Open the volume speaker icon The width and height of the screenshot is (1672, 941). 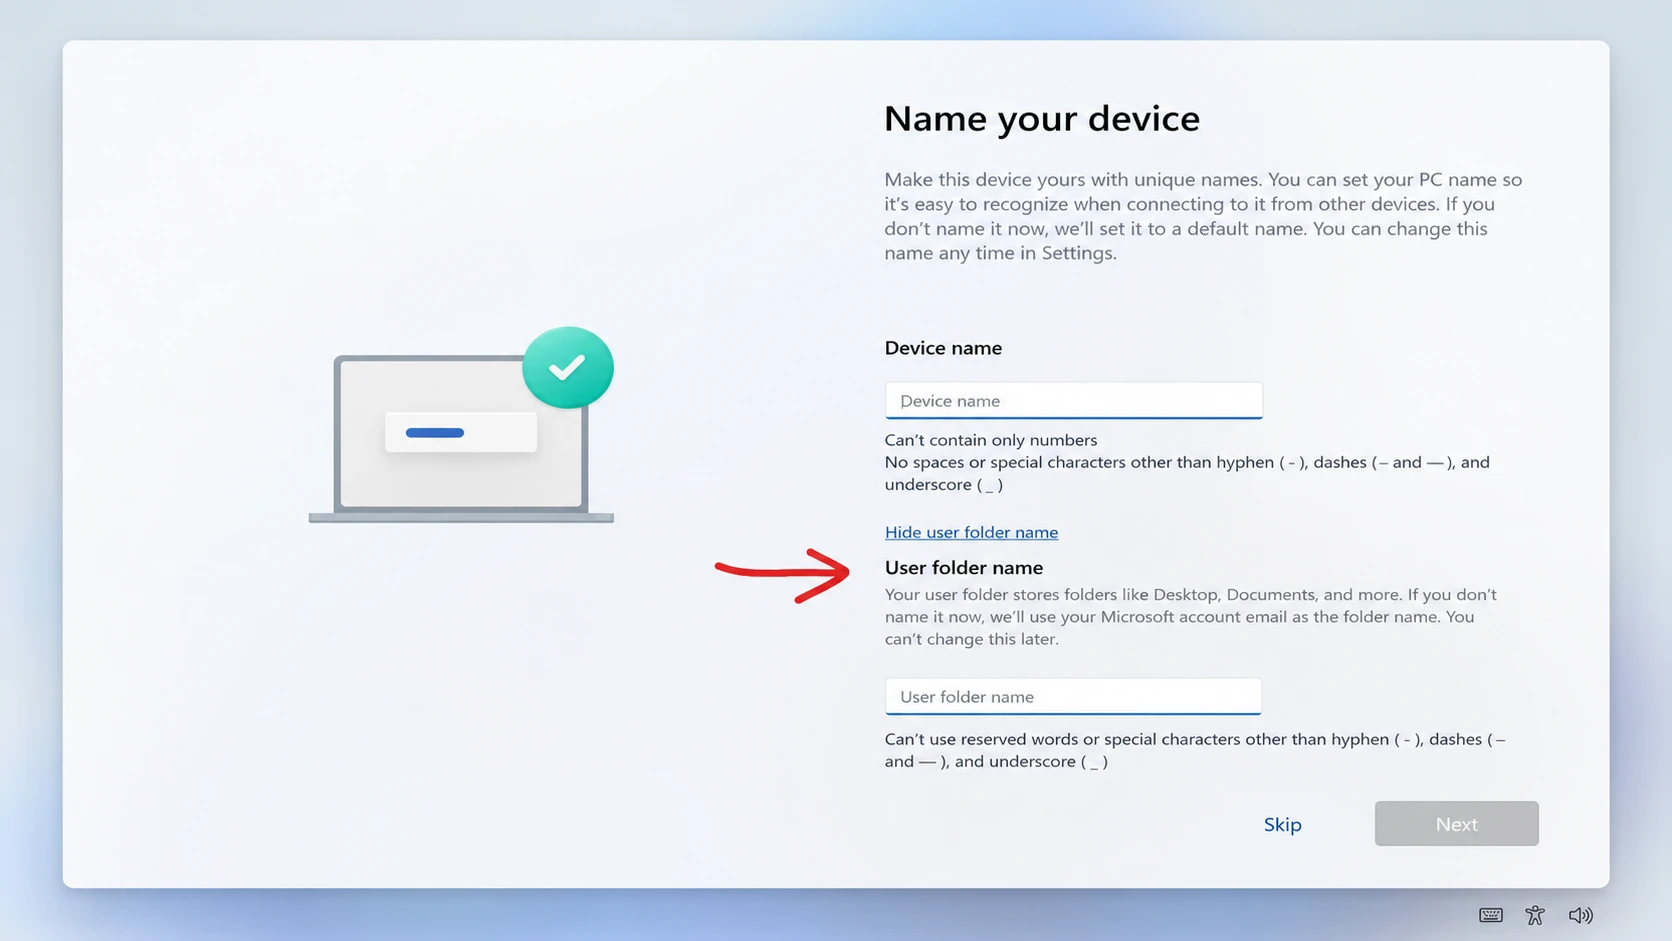pos(1581,915)
